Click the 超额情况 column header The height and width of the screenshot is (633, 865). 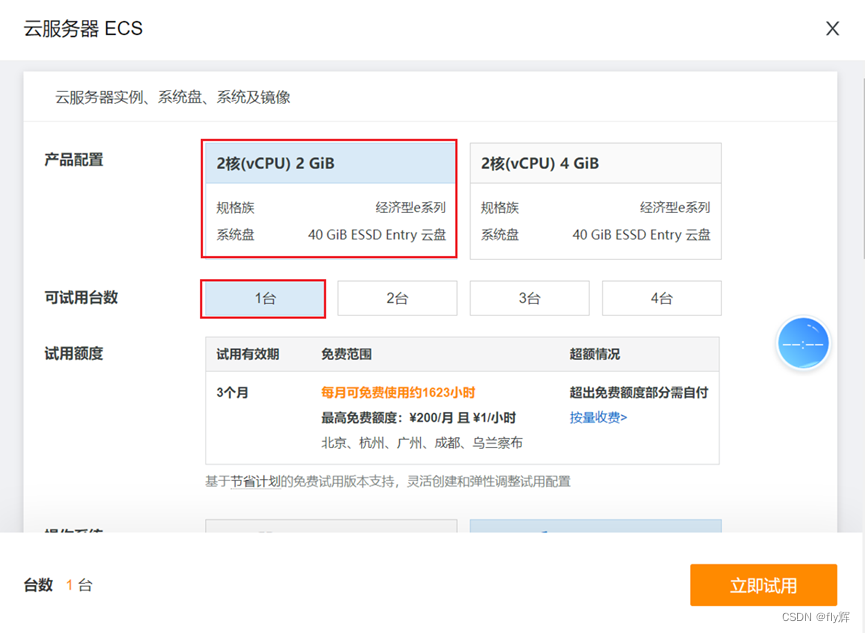pos(594,354)
